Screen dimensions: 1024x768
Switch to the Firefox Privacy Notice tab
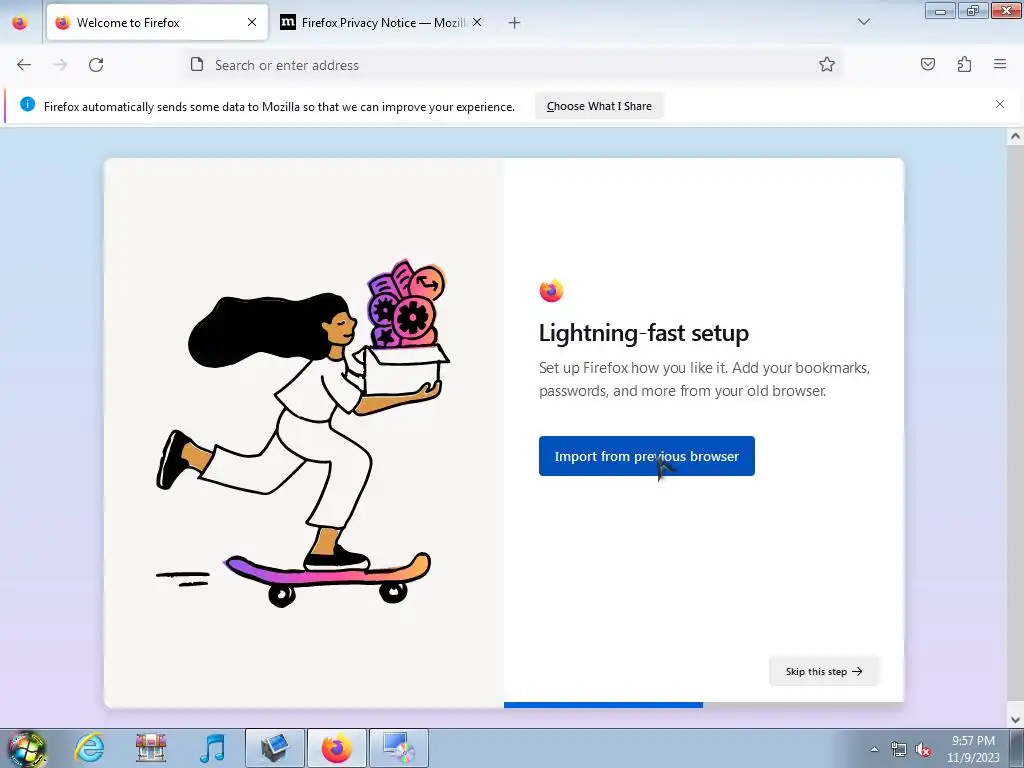pos(381,22)
